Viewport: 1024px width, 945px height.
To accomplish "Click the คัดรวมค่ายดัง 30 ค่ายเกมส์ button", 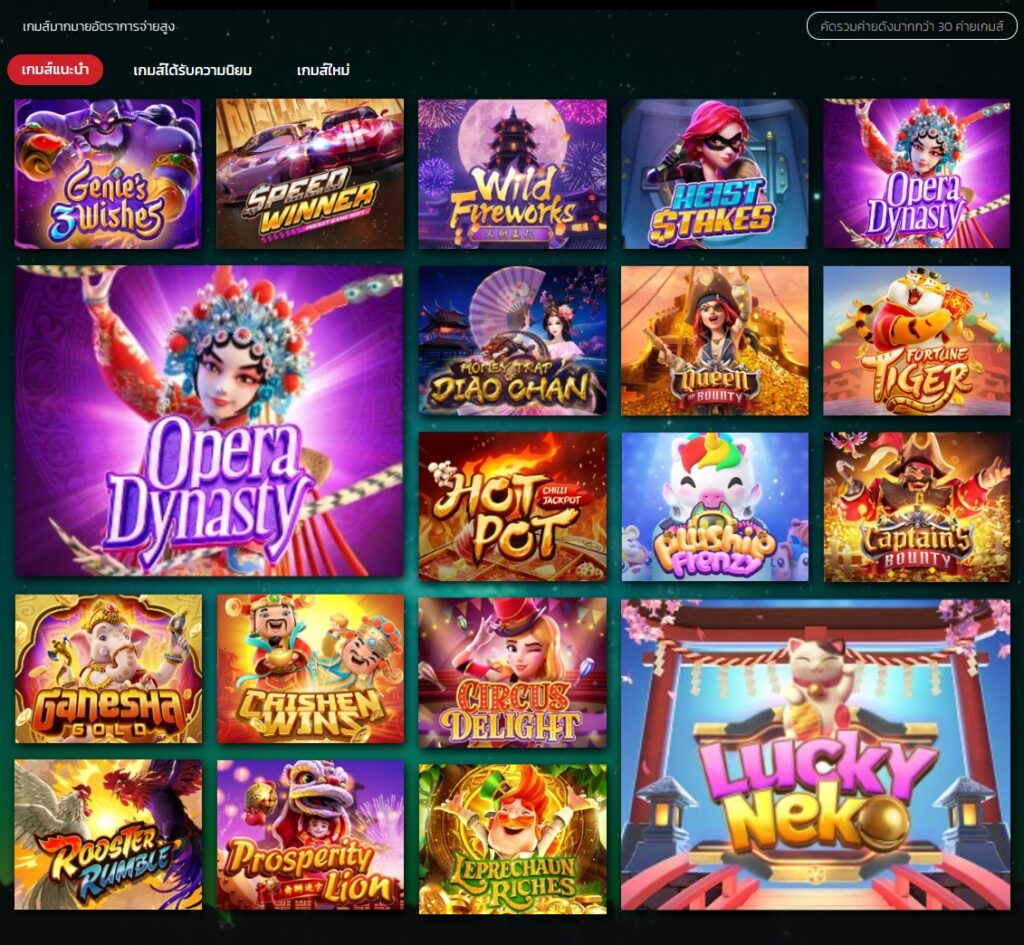I will point(912,27).
